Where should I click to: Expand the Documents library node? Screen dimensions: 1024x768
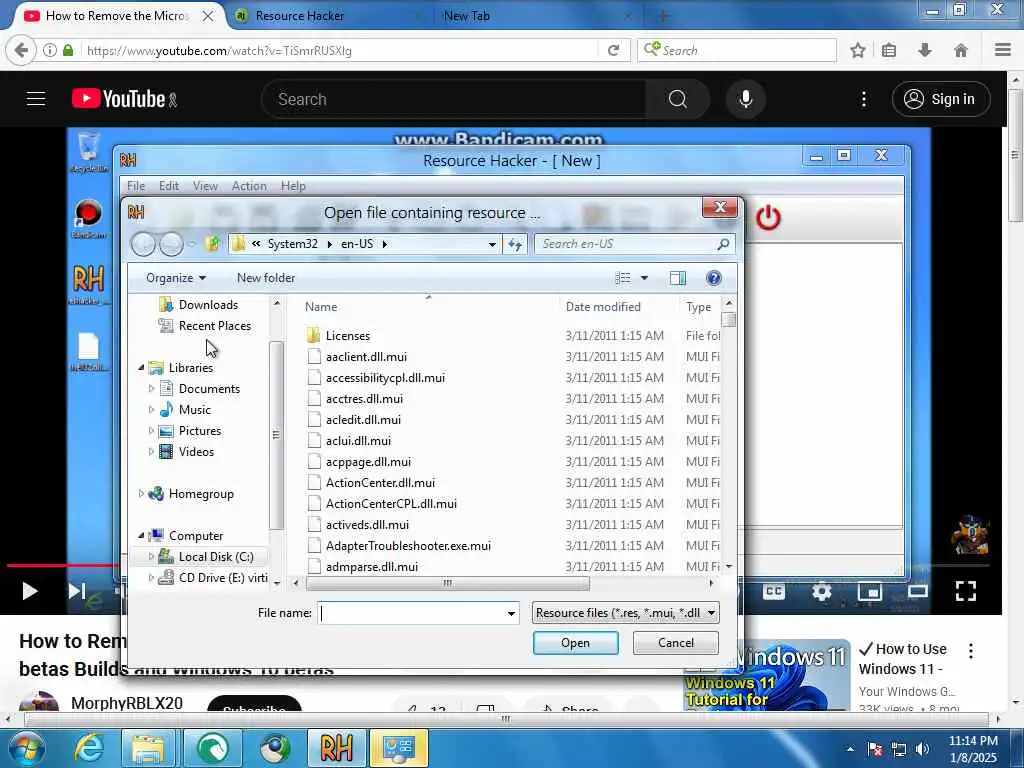click(x=152, y=389)
